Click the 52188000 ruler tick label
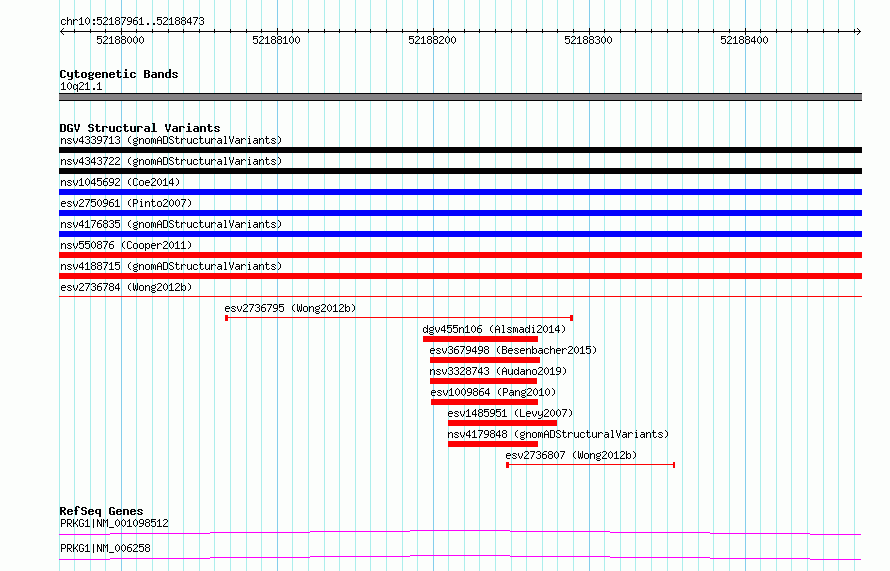Image resolution: width=890 pixels, height=571 pixels. click(120, 40)
